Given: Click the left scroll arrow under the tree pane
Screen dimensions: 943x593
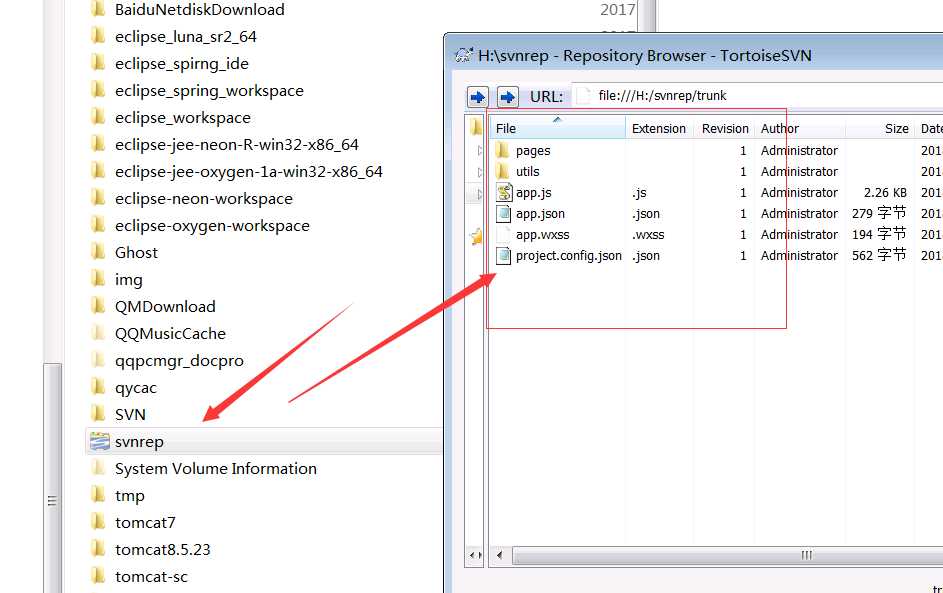Looking at the screenshot, I should pyautogui.click(x=472, y=555).
